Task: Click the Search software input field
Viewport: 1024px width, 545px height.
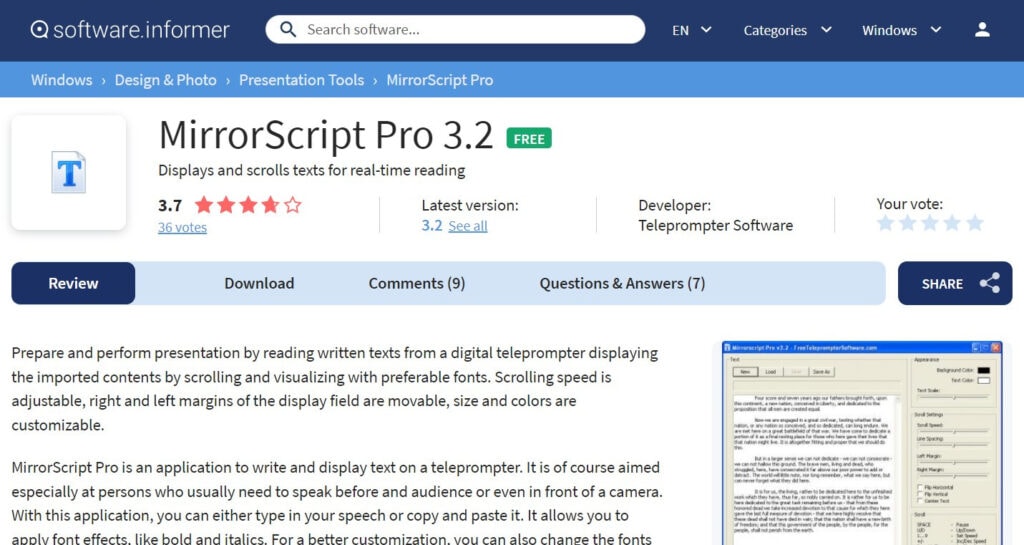Action: tap(455, 29)
